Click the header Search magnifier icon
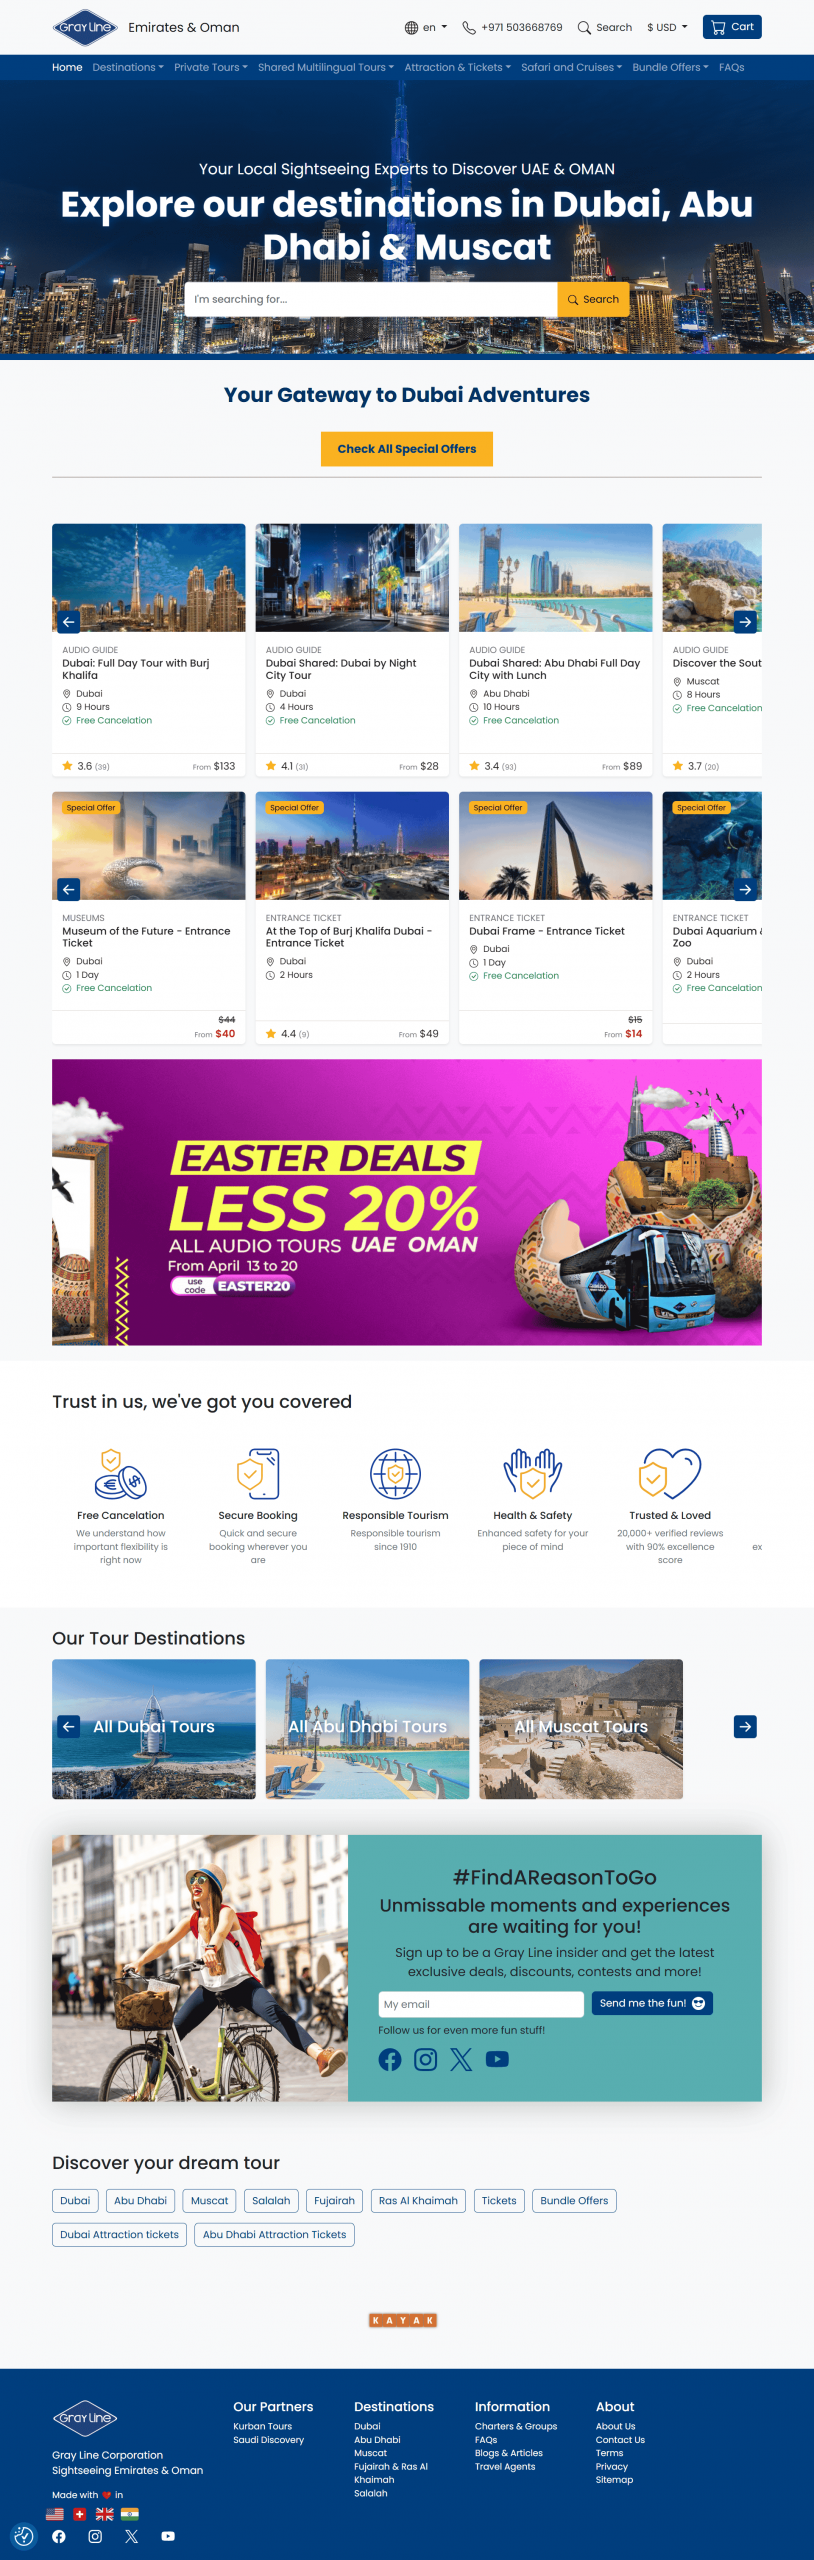The height and width of the screenshot is (2560, 814). pos(584,28)
